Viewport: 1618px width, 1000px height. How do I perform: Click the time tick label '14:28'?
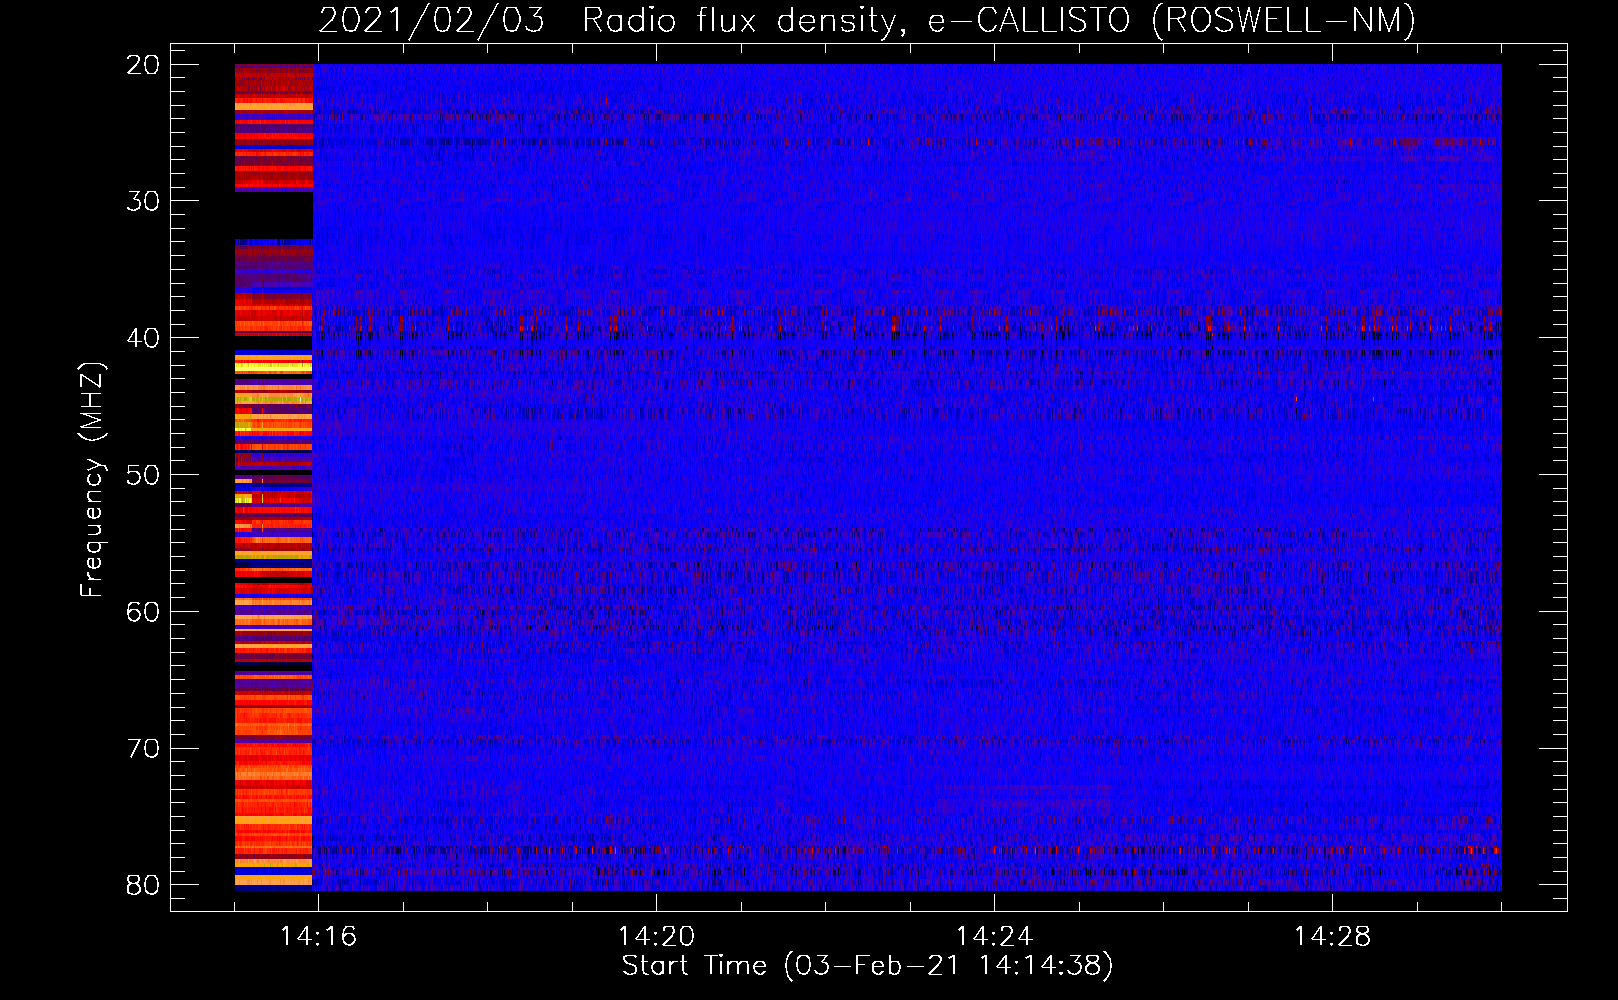click(x=1332, y=937)
